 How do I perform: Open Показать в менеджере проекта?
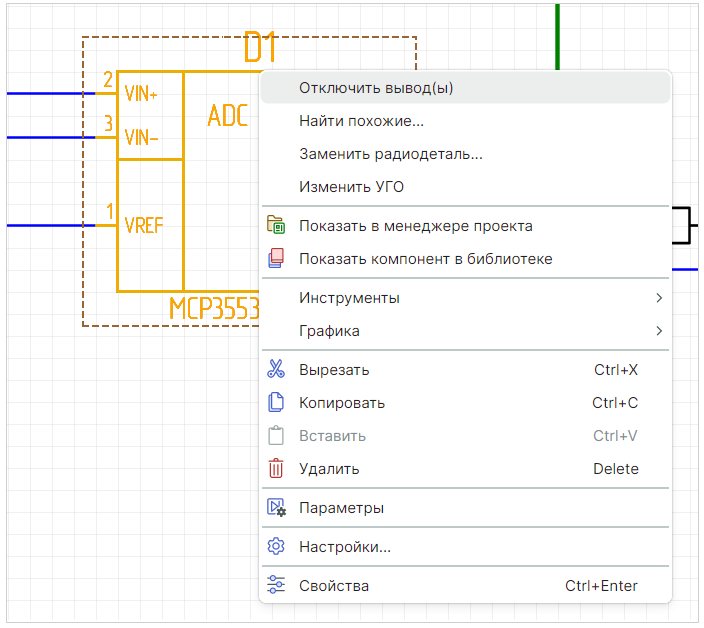(x=415, y=226)
